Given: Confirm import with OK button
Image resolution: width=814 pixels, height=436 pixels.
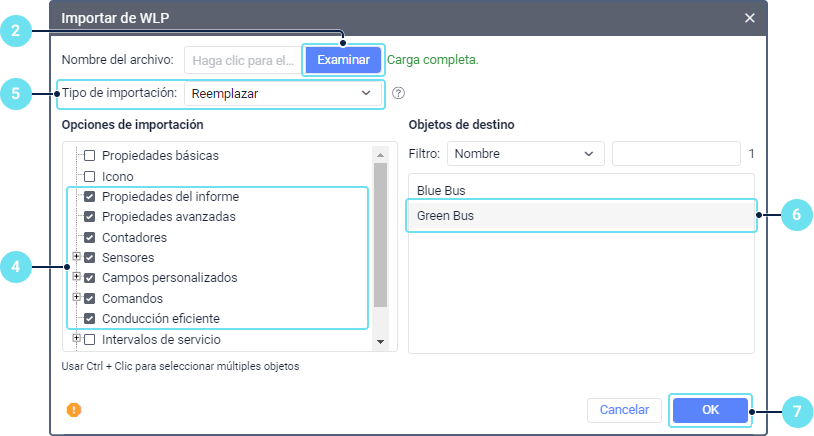Looking at the screenshot, I should (710, 410).
